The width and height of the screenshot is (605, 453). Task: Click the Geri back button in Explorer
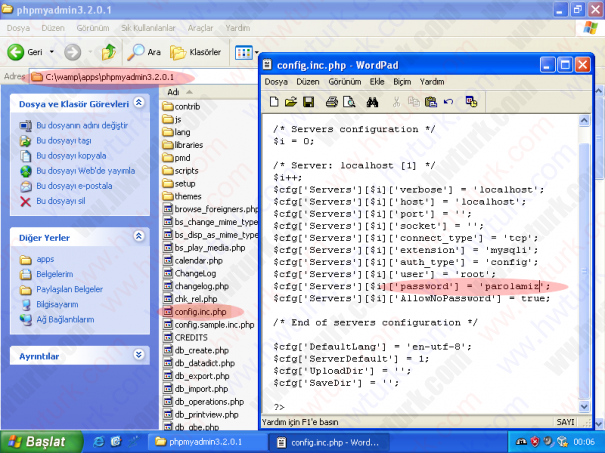point(25,52)
